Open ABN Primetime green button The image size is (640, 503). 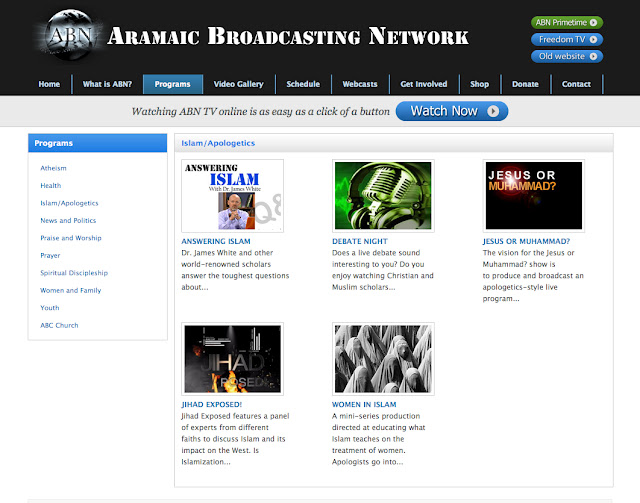567,22
